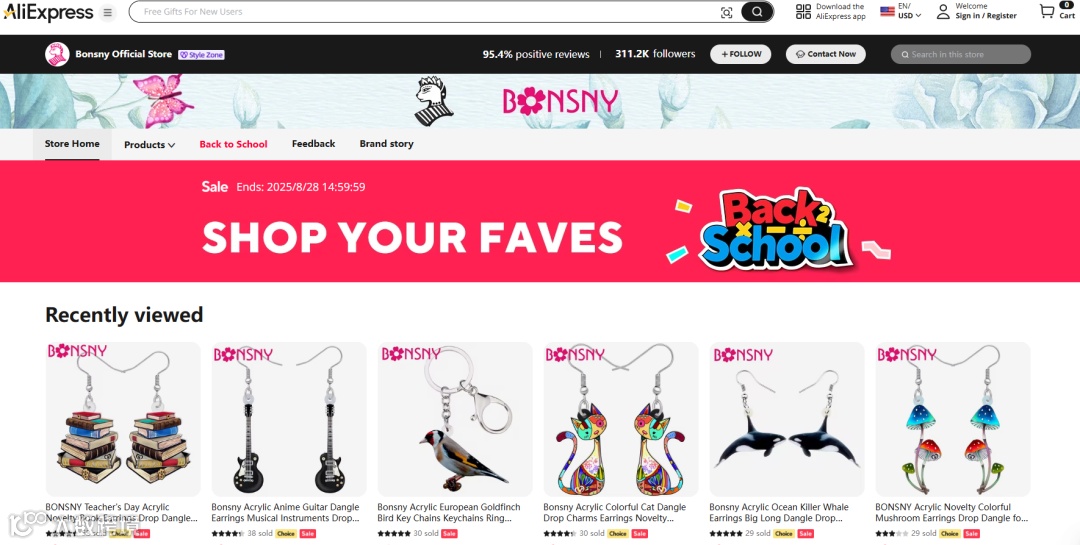The image size is (1080, 545).
Task: Open the Back to School tab
Action: pos(233,144)
